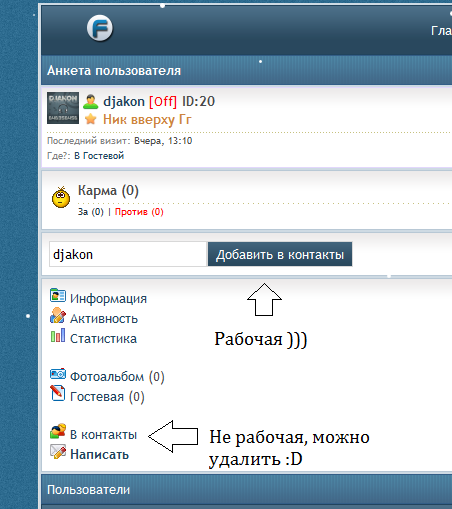This screenshot has width=452, height=509.
Task: Click the Написать envelope icon
Action: (58, 451)
